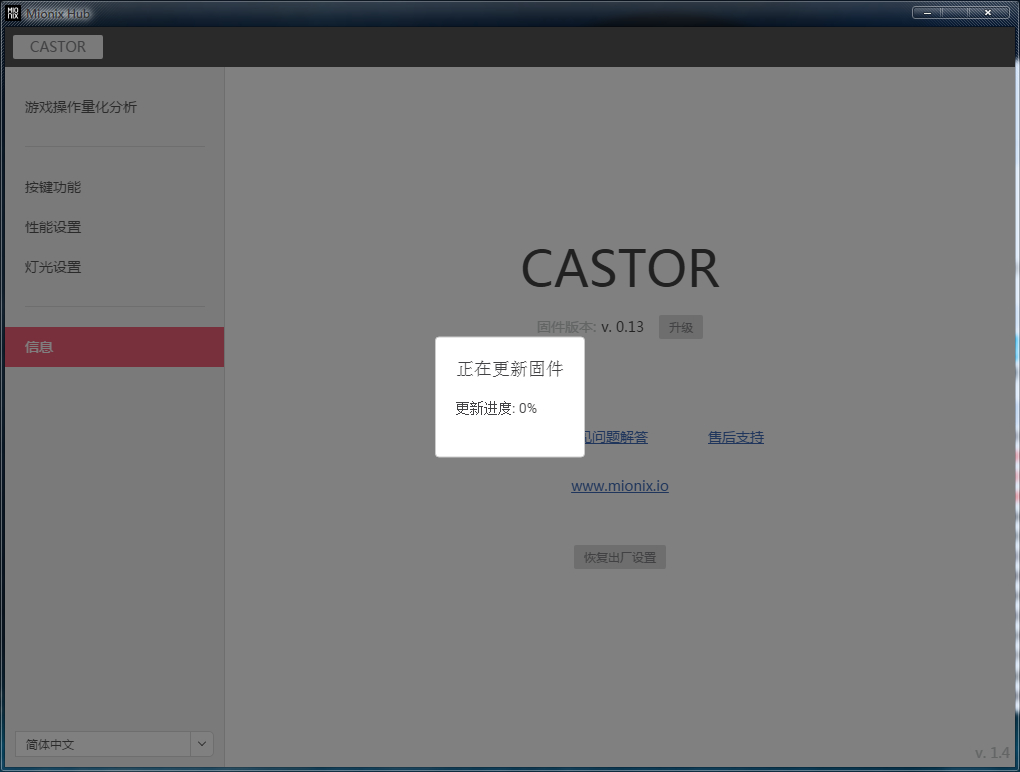Click the Mionix Hub logo icon in the title bar
The height and width of the screenshot is (772, 1020).
coord(13,13)
